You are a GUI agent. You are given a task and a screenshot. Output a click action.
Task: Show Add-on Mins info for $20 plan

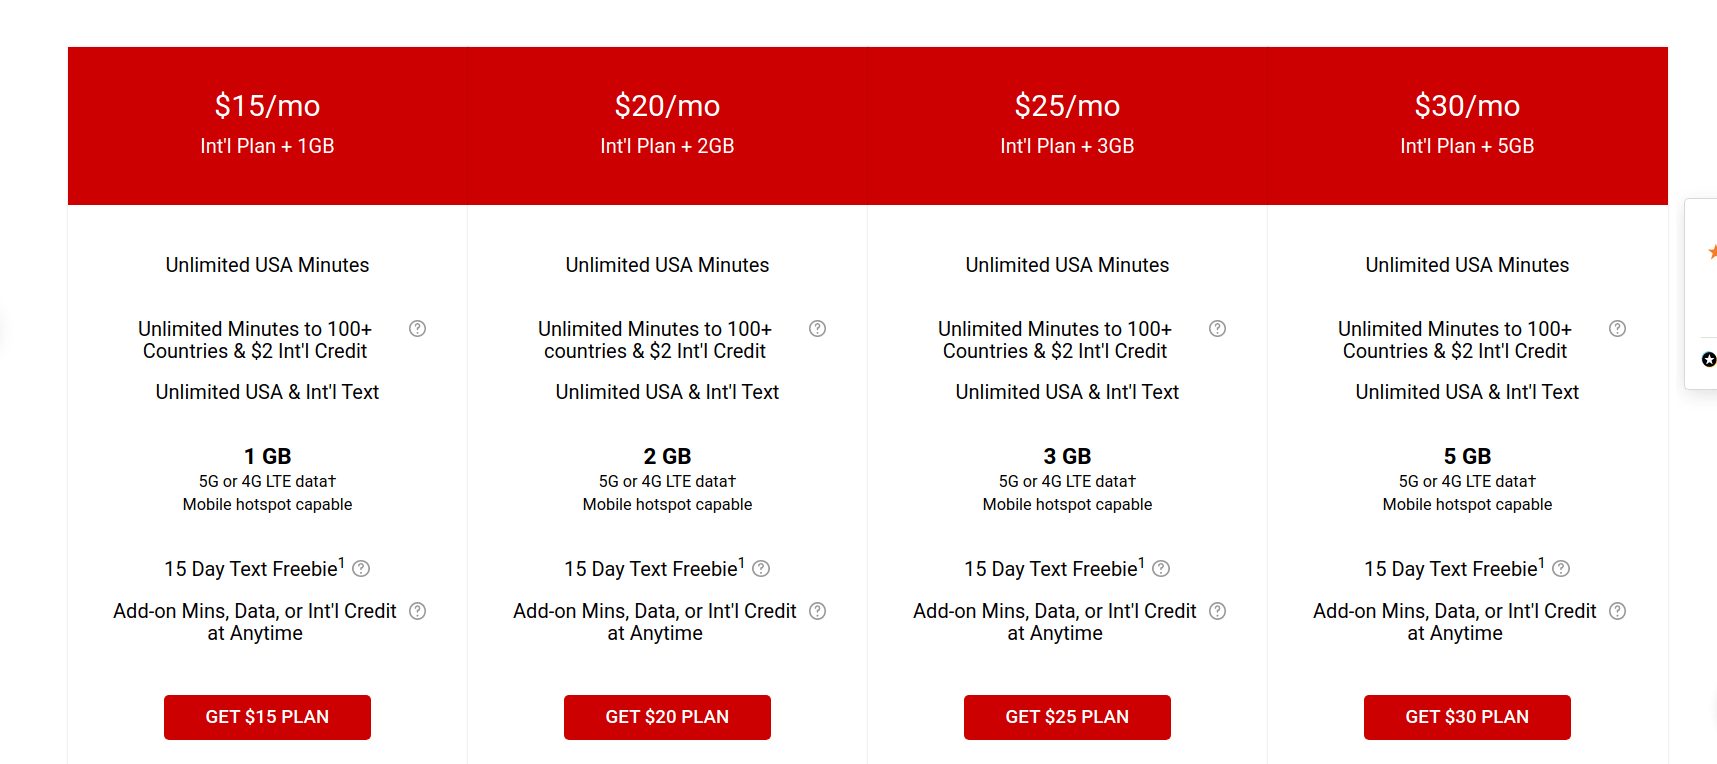pyautogui.click(x=818, y=611)
